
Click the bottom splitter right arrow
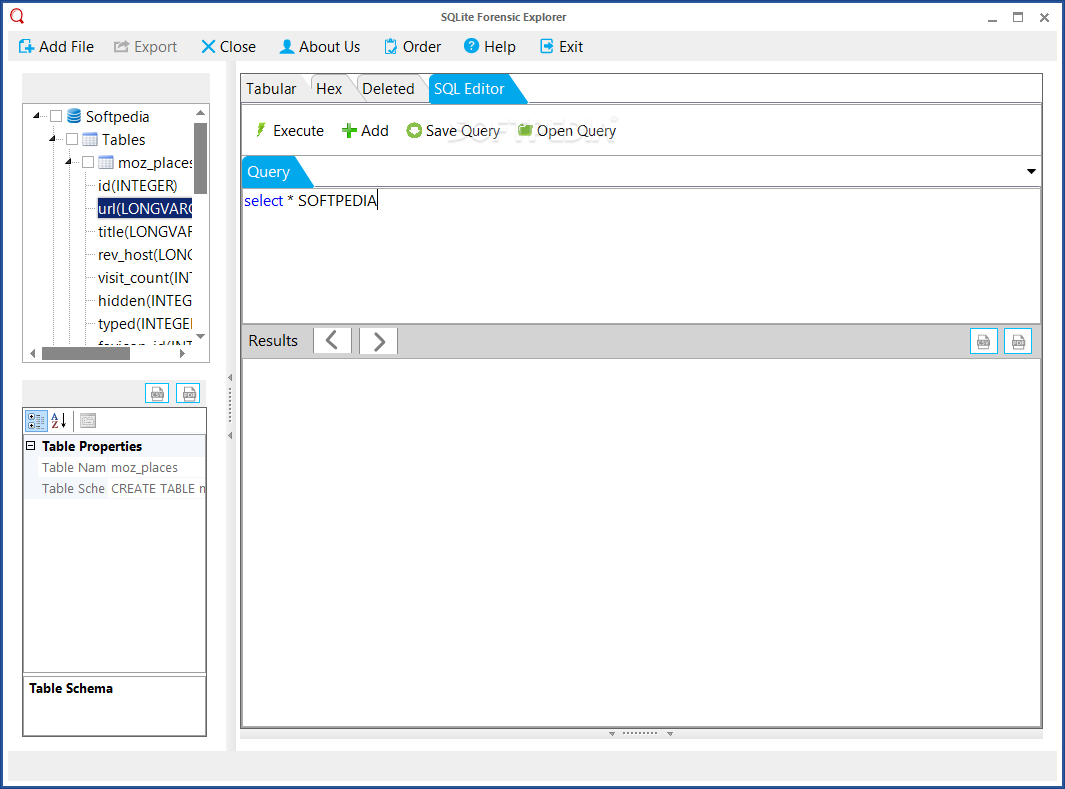(670, 734)
